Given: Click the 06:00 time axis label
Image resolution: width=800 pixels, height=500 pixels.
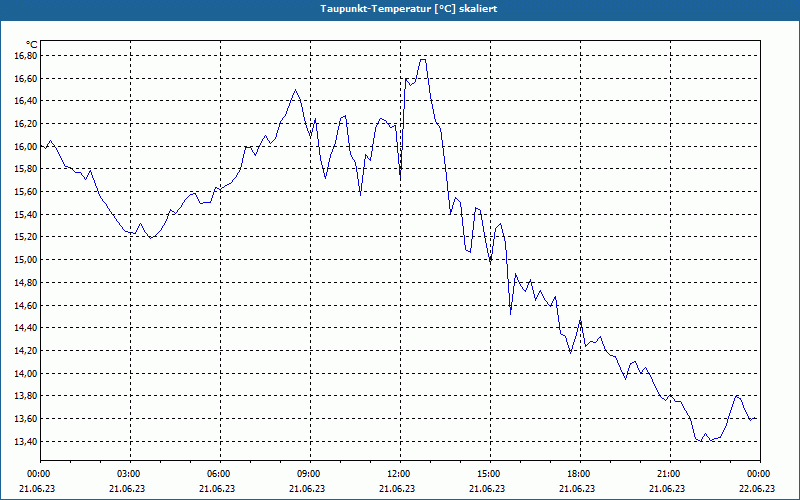Looking at the screenshot, I should tap(220, 474).
